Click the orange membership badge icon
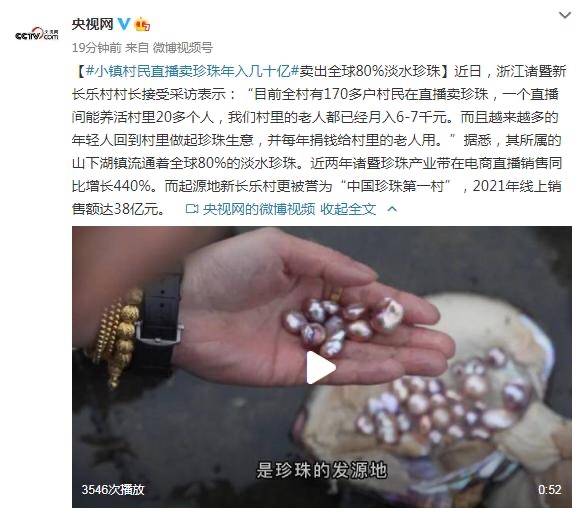The image size is (587, 517). pyautogui.click(x=142, y=24)
